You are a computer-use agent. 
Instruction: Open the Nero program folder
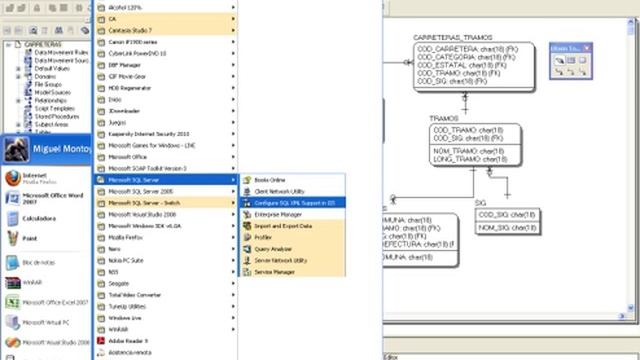tap(166, 249)
